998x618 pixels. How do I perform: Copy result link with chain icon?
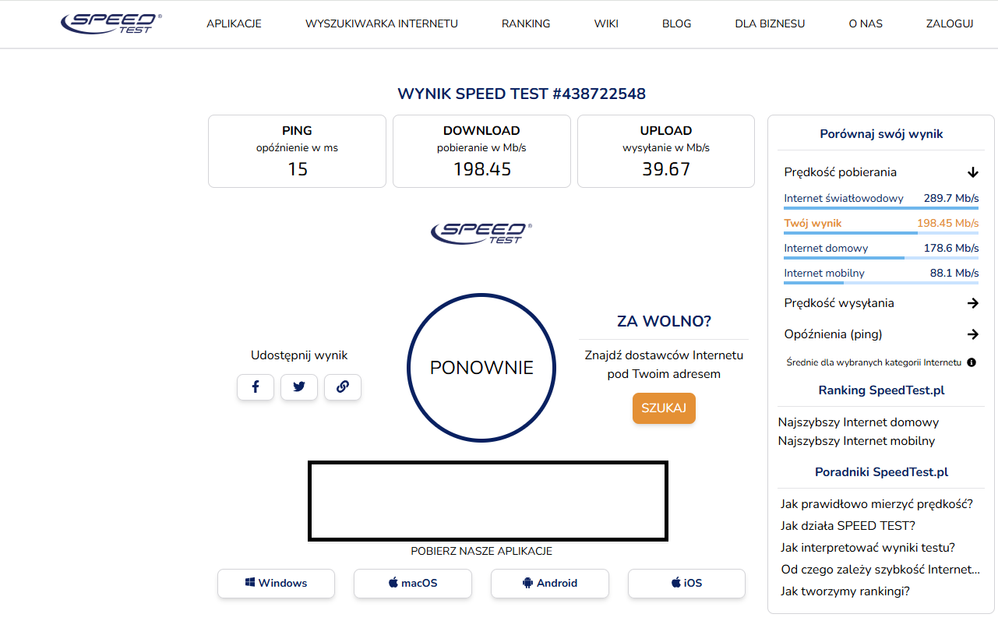342,387
